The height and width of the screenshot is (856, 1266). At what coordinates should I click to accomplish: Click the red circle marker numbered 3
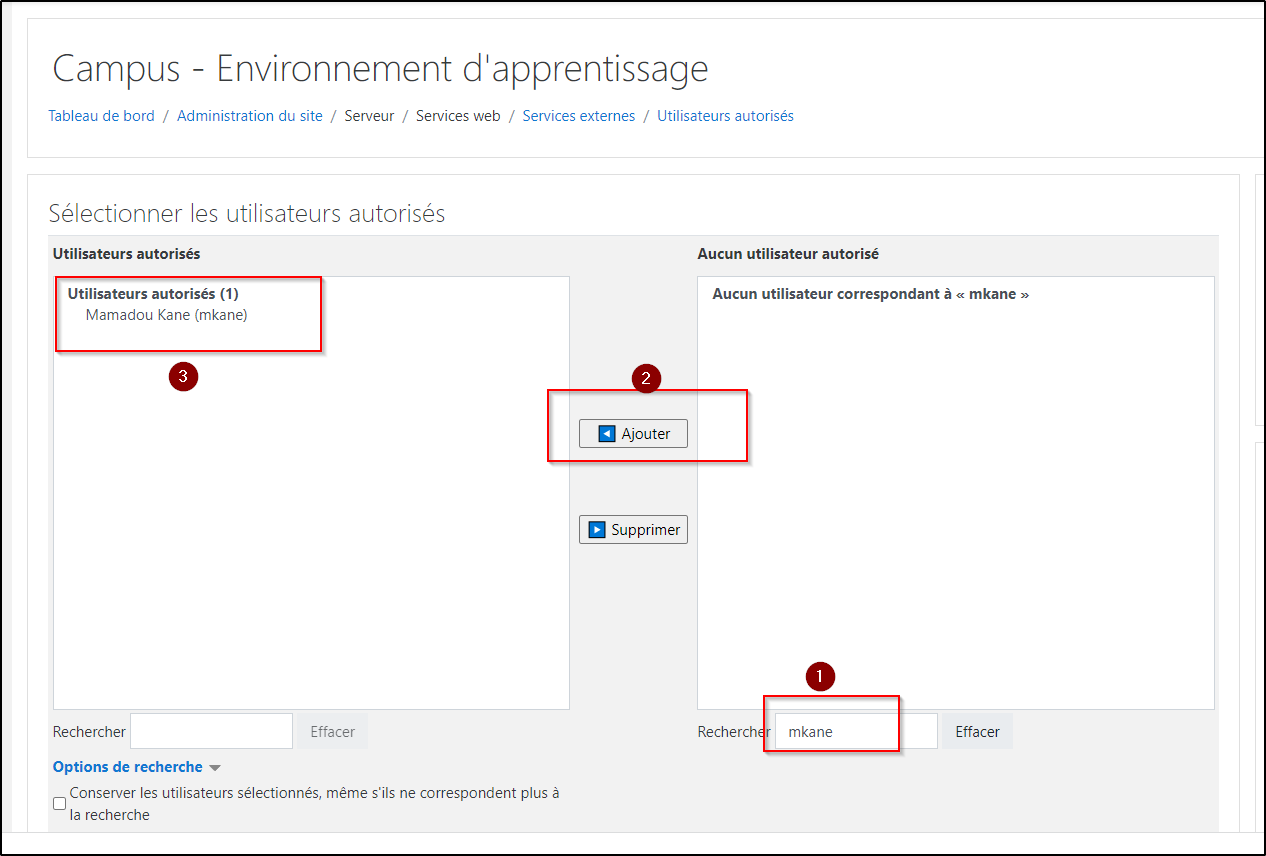click(x=182, y=377)
